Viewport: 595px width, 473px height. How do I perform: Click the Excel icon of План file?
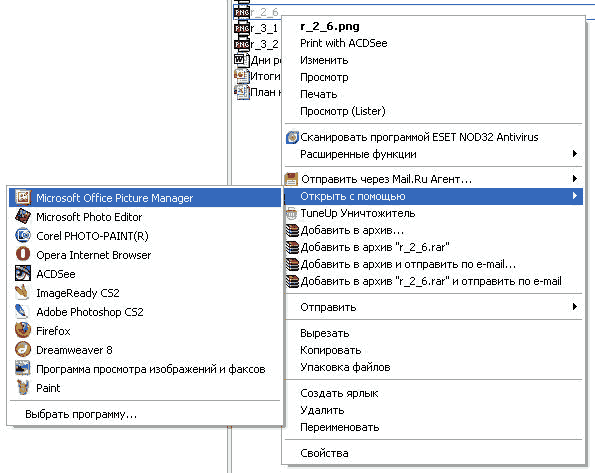(x=242, y=92)
